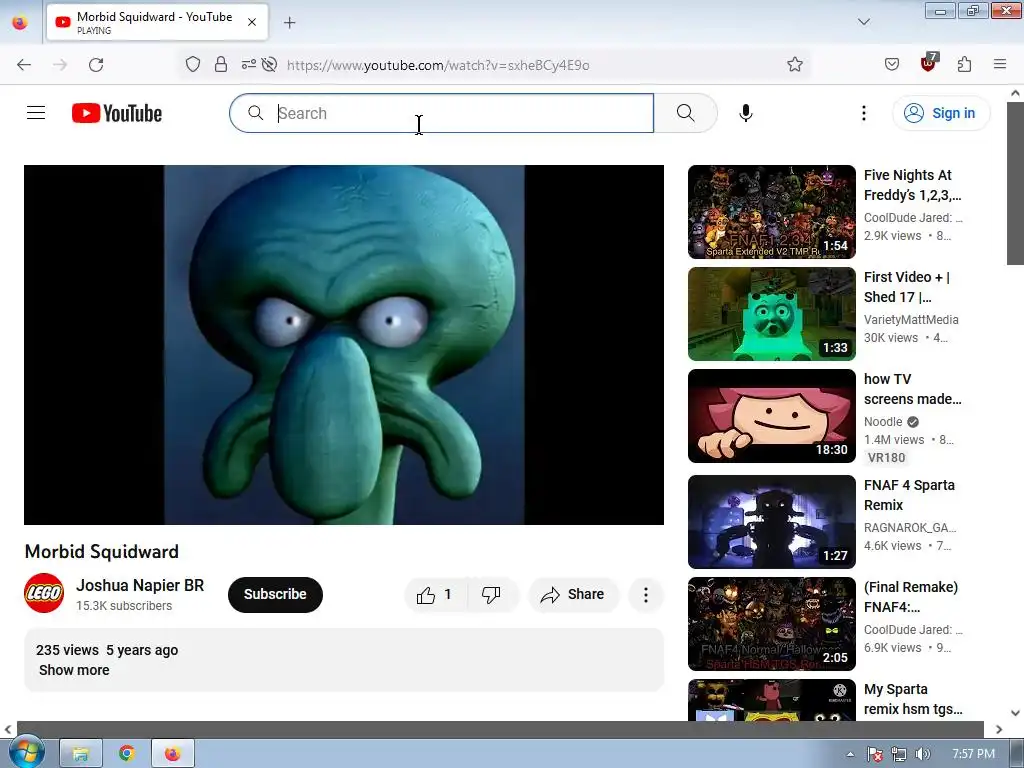Open the Final Remake FNAF4 title
1024x768 pixels.
(910, 597)
